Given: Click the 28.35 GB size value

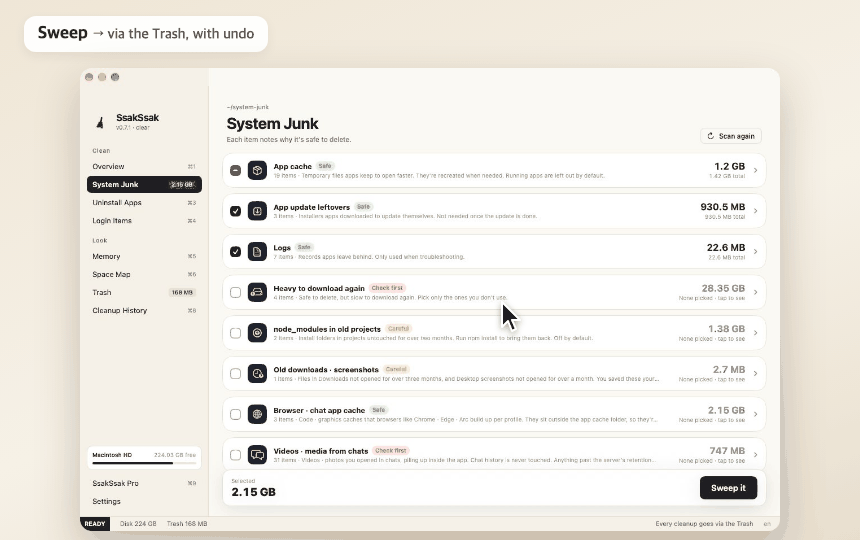Looking at the screenshot, I should 723,288.
